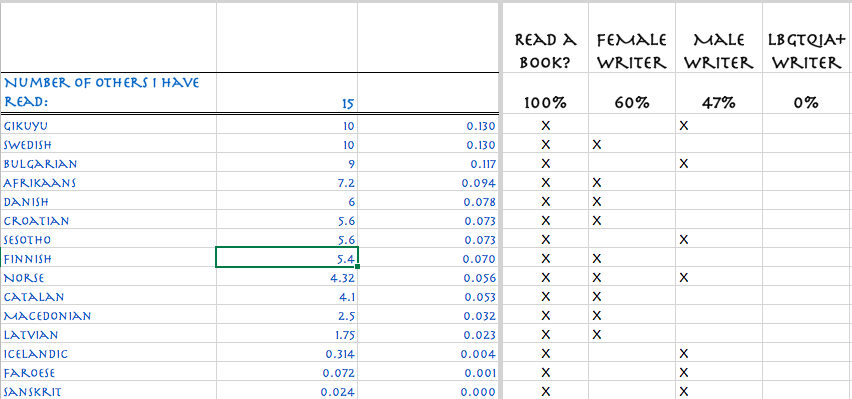This screenshot has height=399, width=852.
Task: Select the Read a Book header cell
Action: pos(546,52)
